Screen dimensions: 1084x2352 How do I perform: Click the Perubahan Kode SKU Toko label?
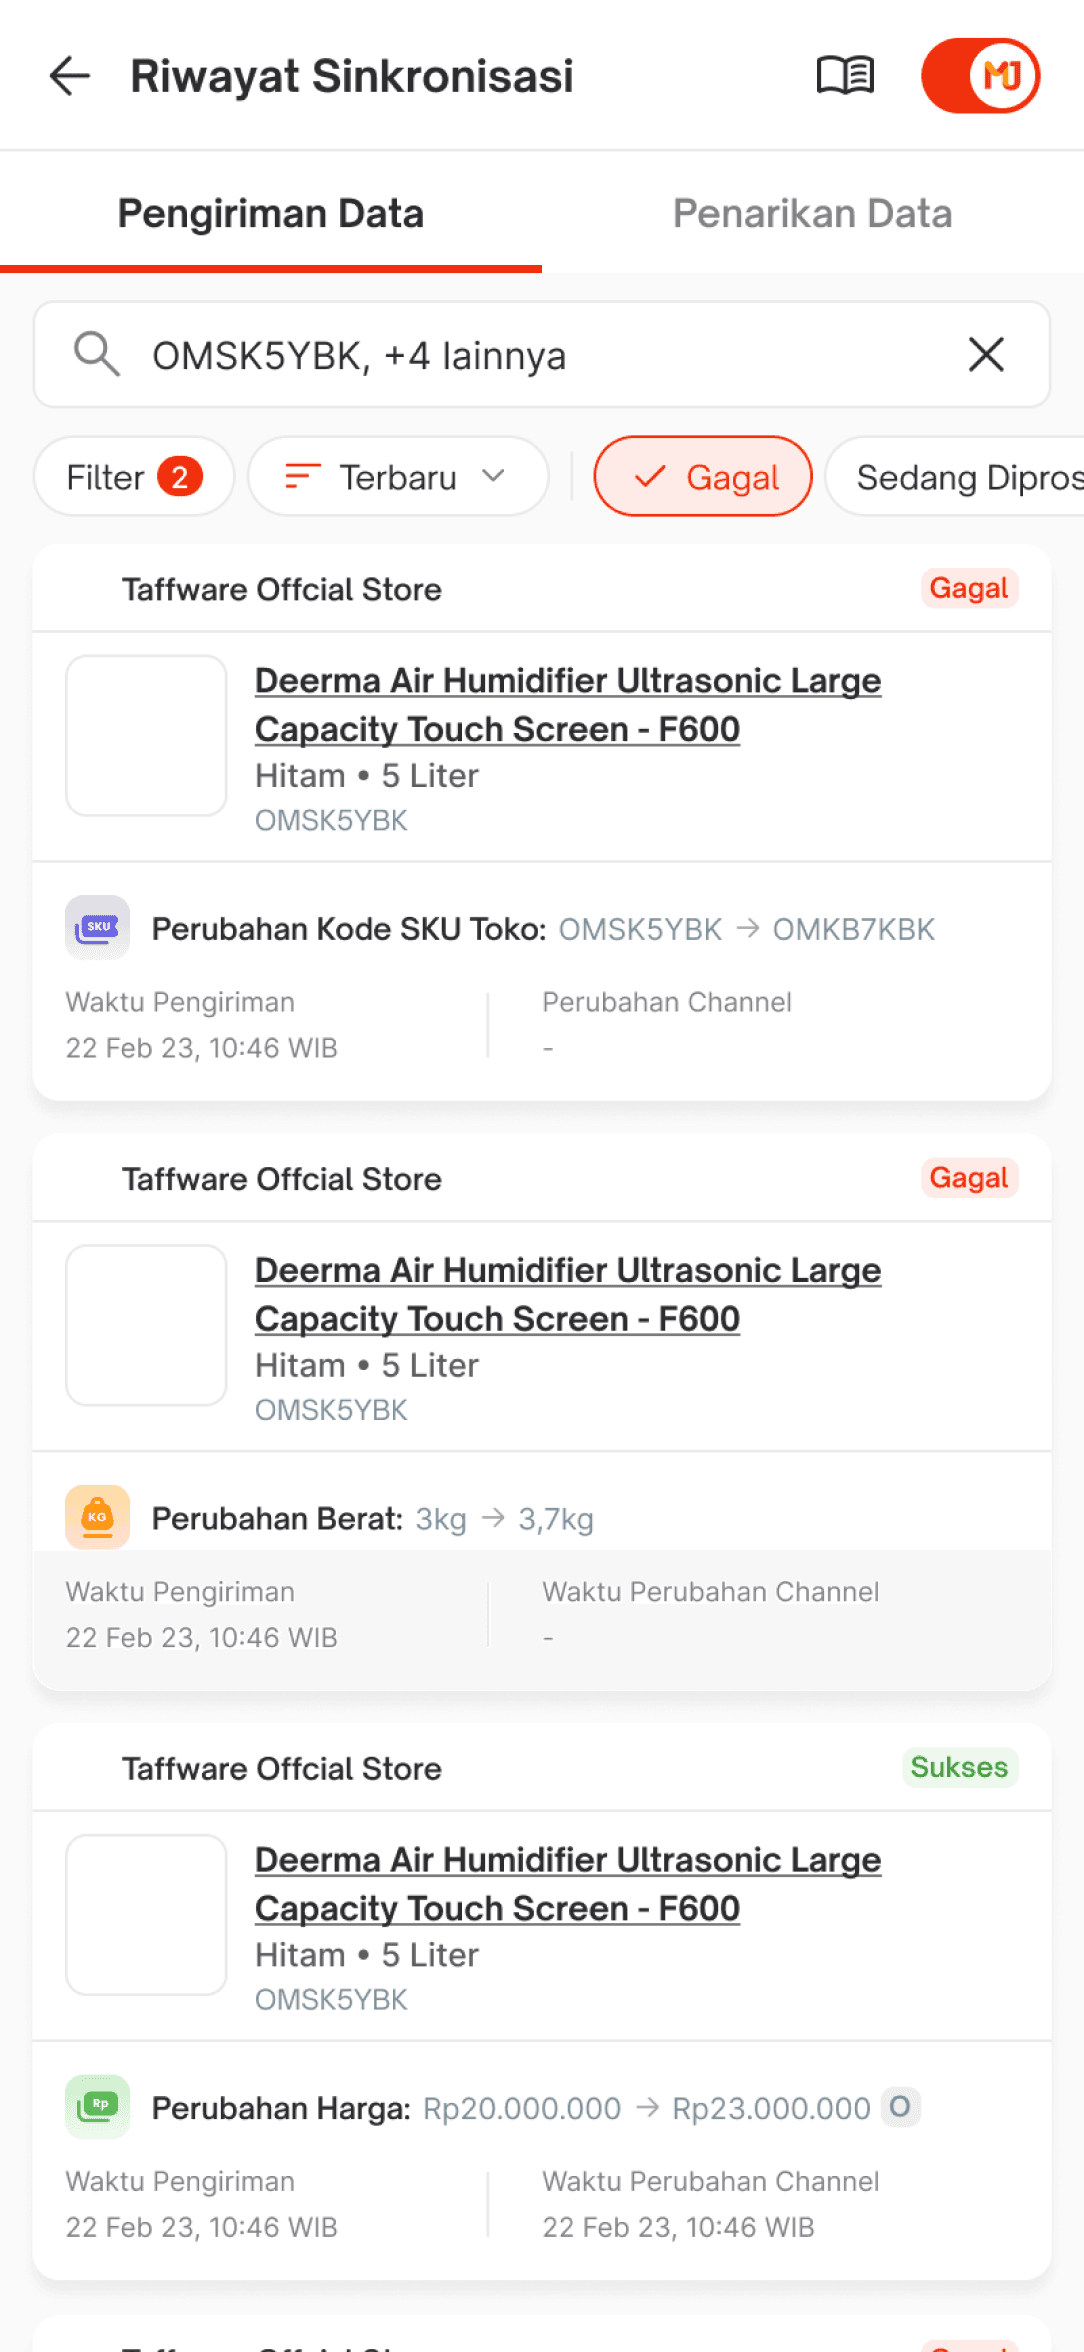[349, 929]
